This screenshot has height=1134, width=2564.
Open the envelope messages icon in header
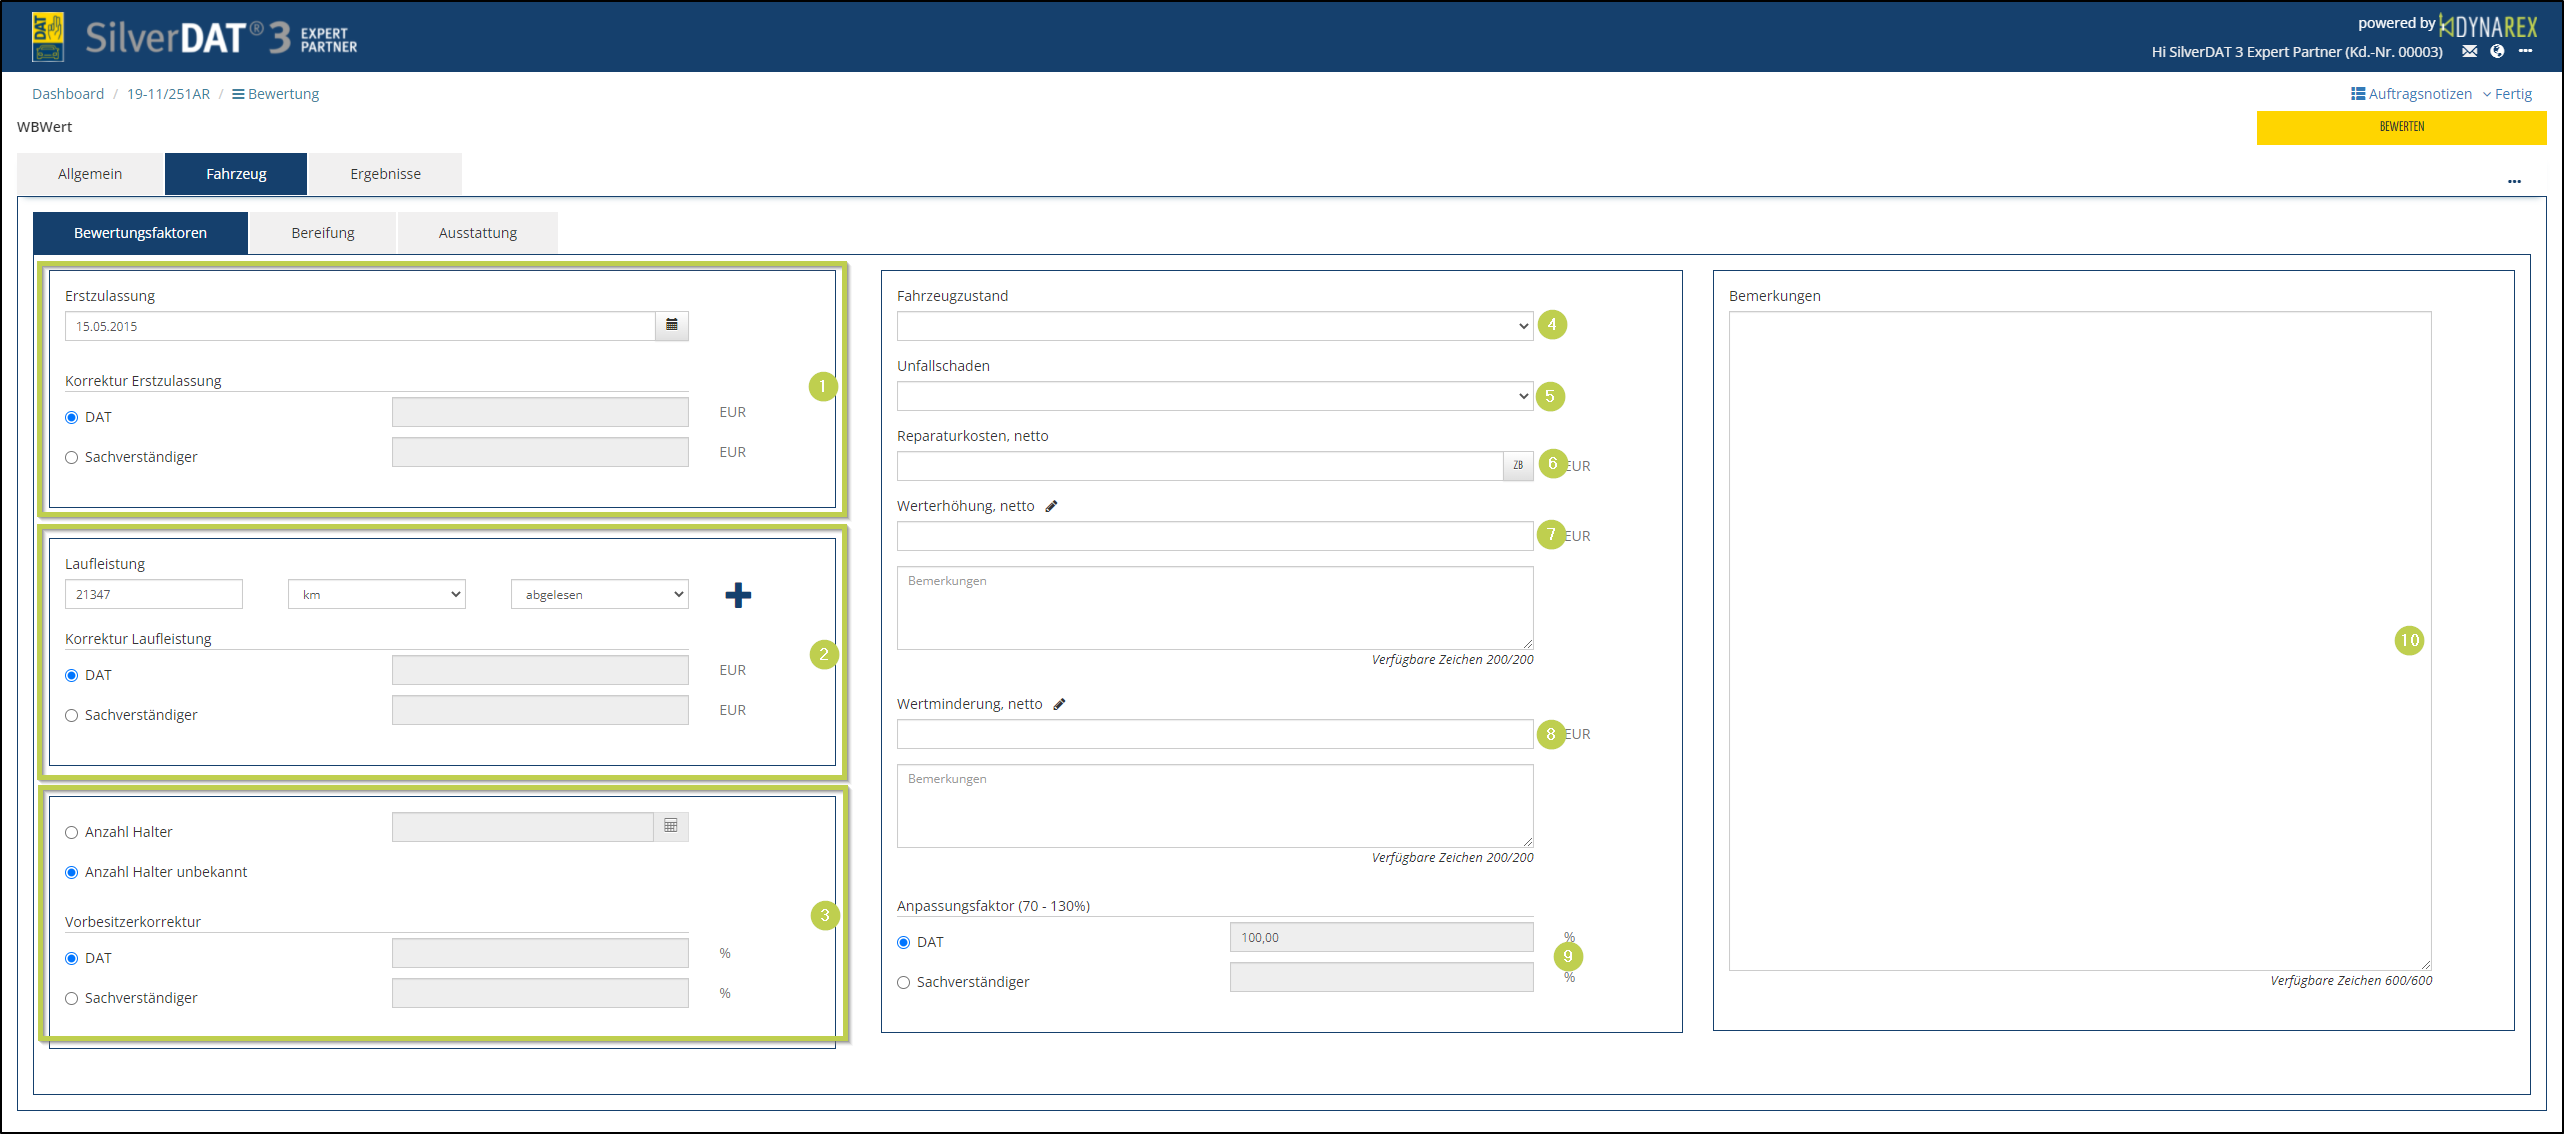(2469, 52)
